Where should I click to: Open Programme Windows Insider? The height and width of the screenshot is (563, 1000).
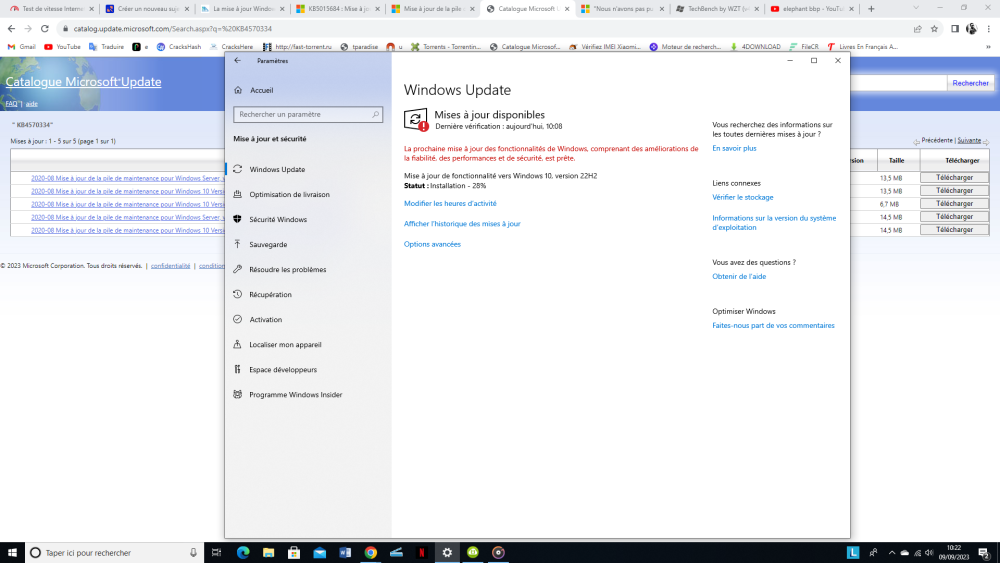point(295,395)
